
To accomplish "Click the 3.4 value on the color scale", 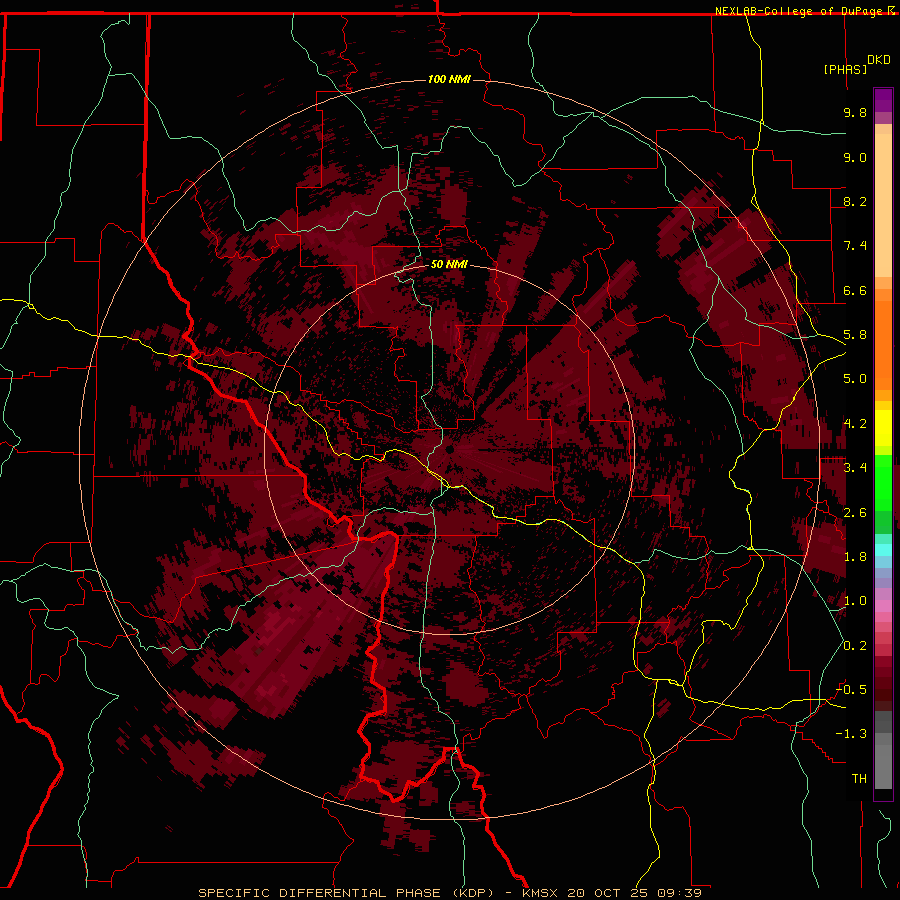I will pos(855,468).
